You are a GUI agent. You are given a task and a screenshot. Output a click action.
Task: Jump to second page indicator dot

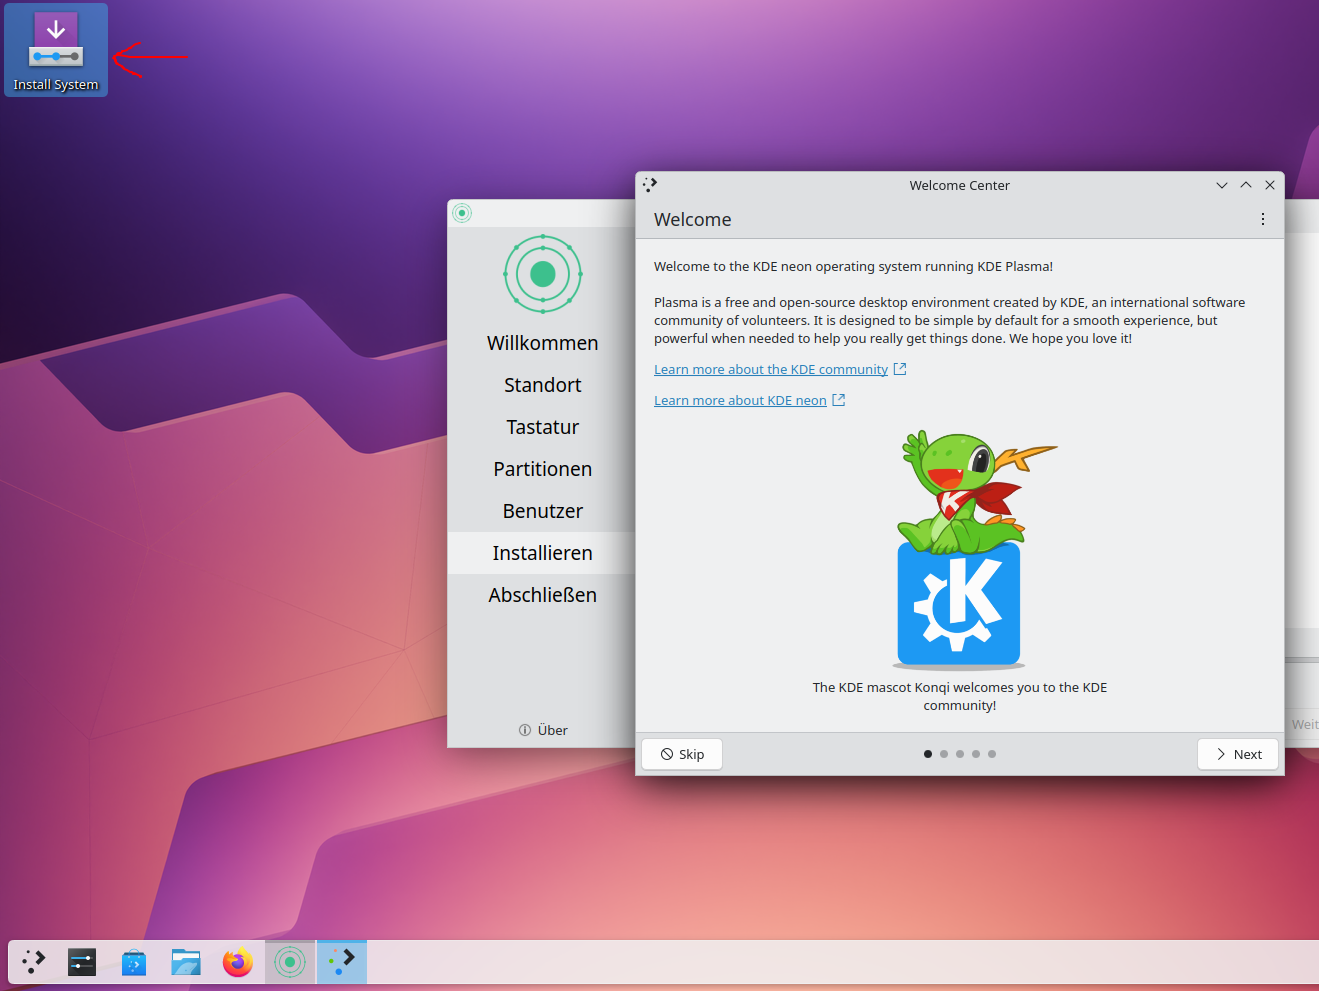944,754
